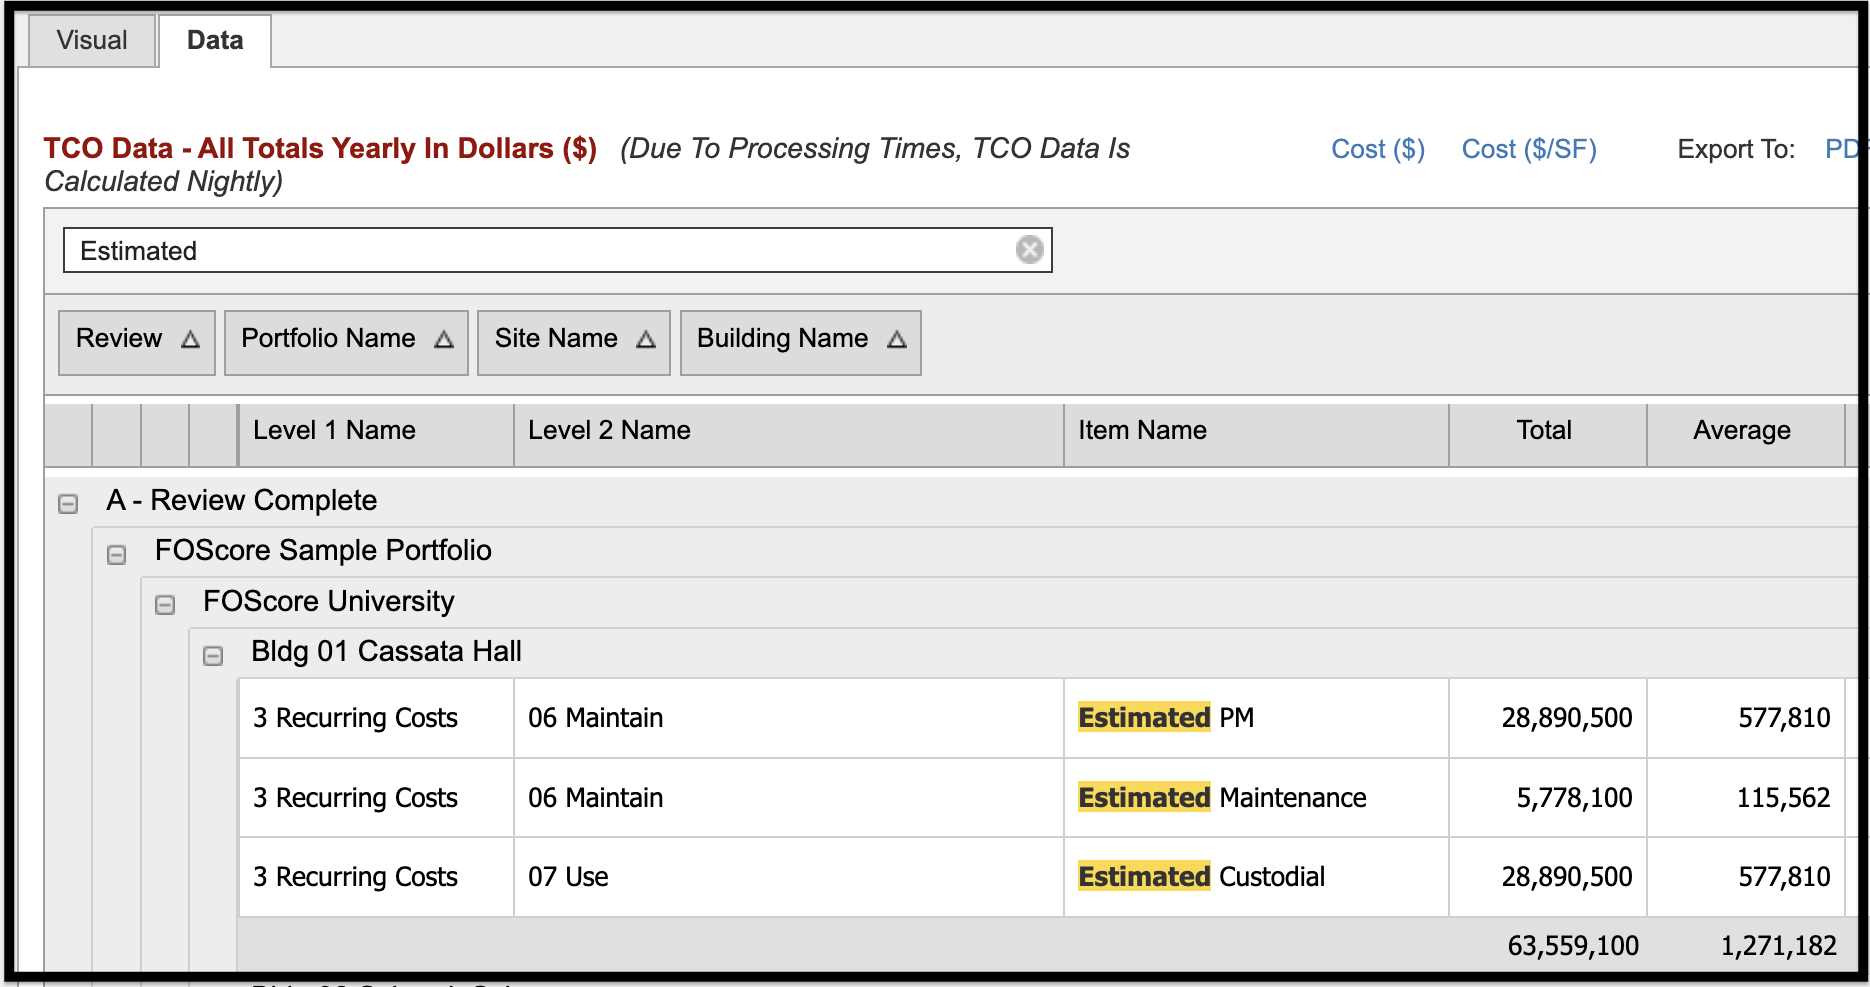
Task: Collapse the Bldg 01 Cassata Hall group
Action: 213,655
